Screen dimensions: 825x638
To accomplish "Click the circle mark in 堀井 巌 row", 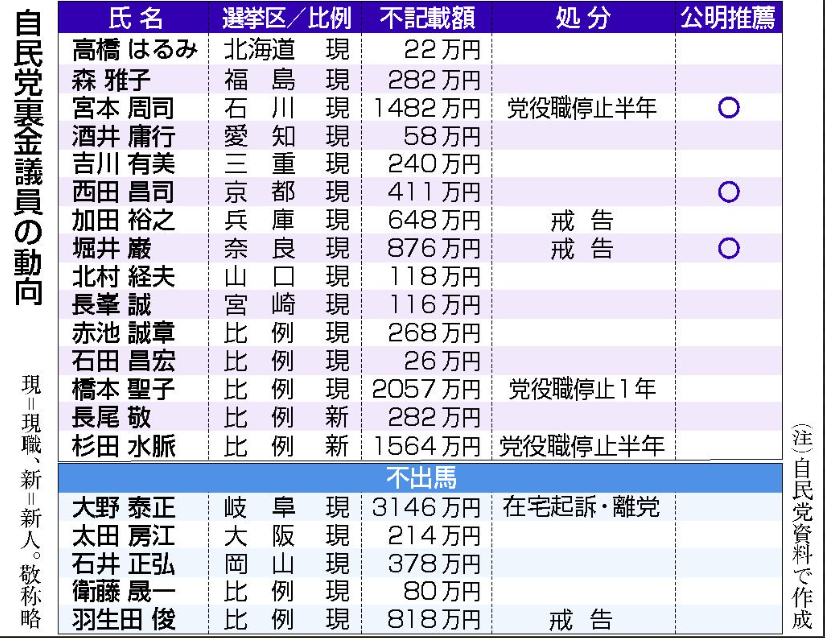I will [728, 247].
